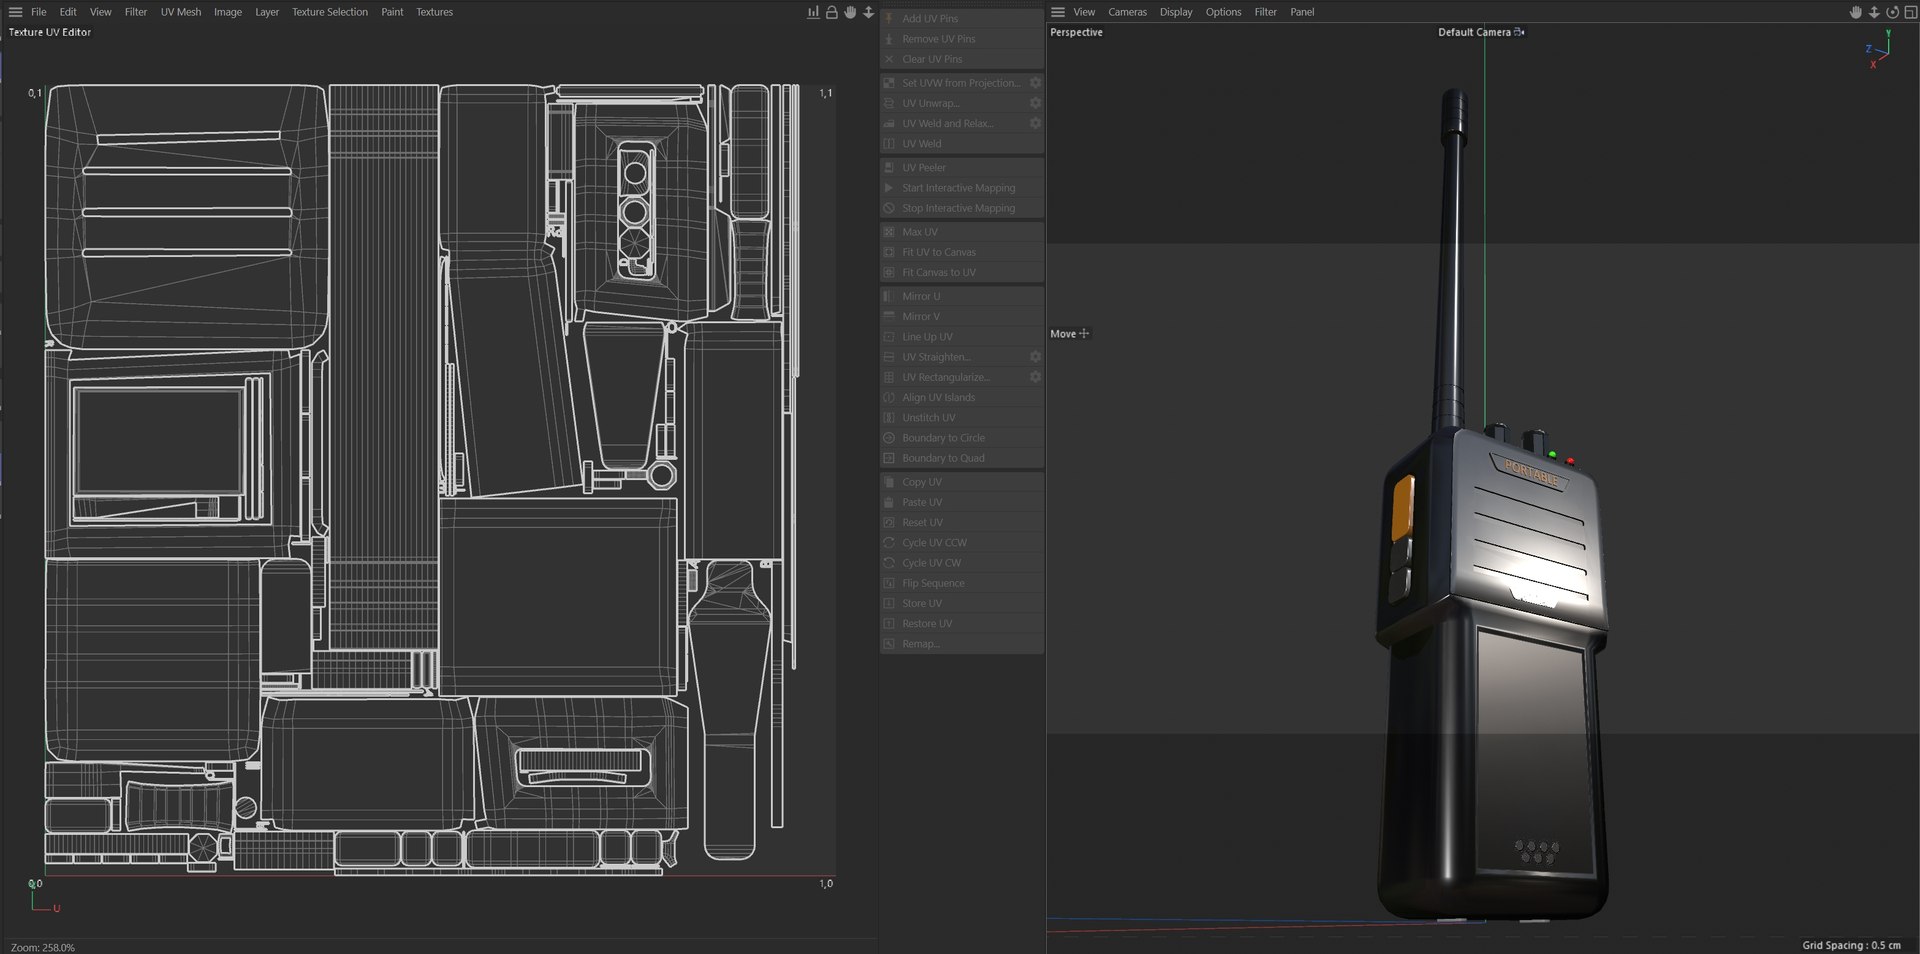Click UV Peeler command
This screenshot has width=1920, height=954.
pos(962,168)
